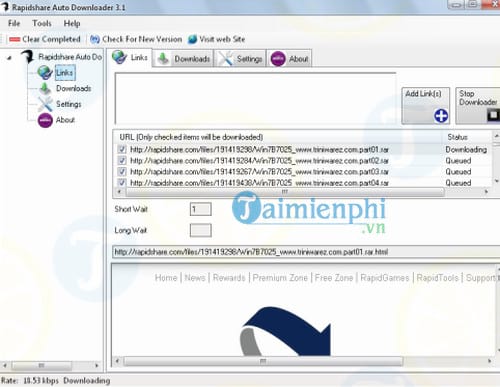This screenshot has height=387, width=500.
Task: Click the Premium Zone link
Action: (280, 278)
